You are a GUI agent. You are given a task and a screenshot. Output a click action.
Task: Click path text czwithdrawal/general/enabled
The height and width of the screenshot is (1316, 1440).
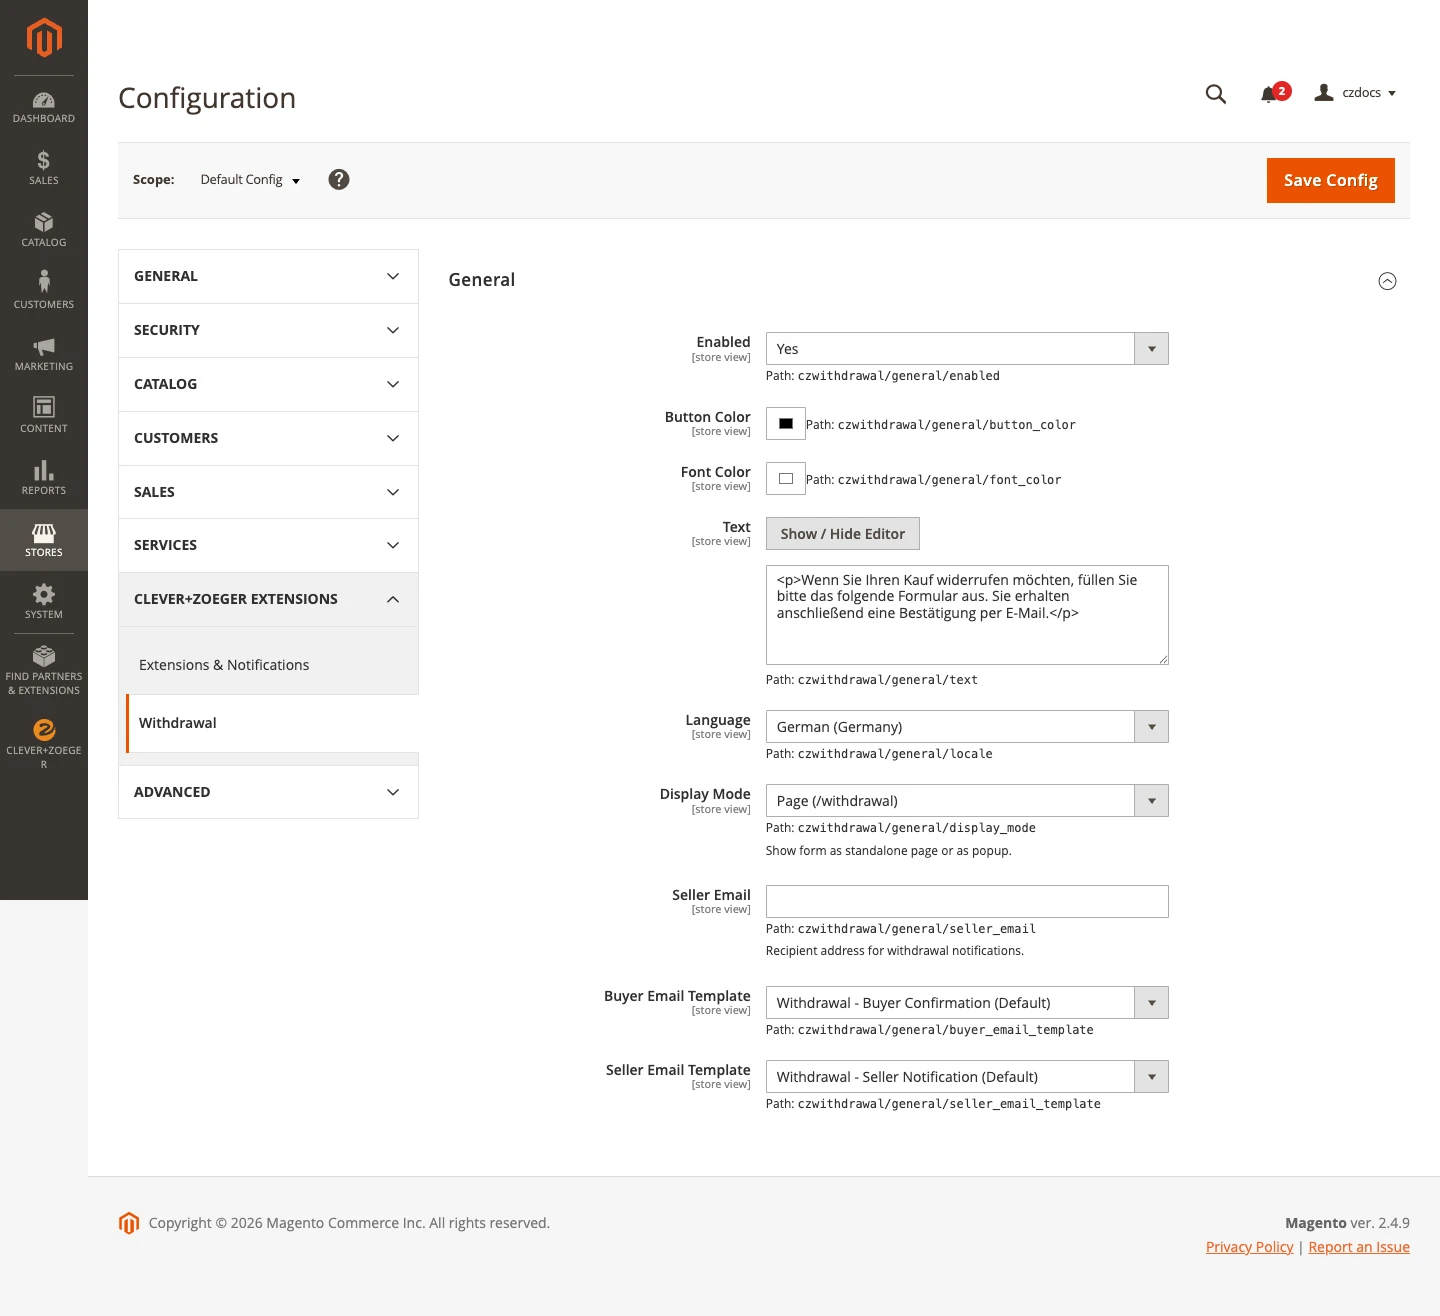(x=898, y=376)
